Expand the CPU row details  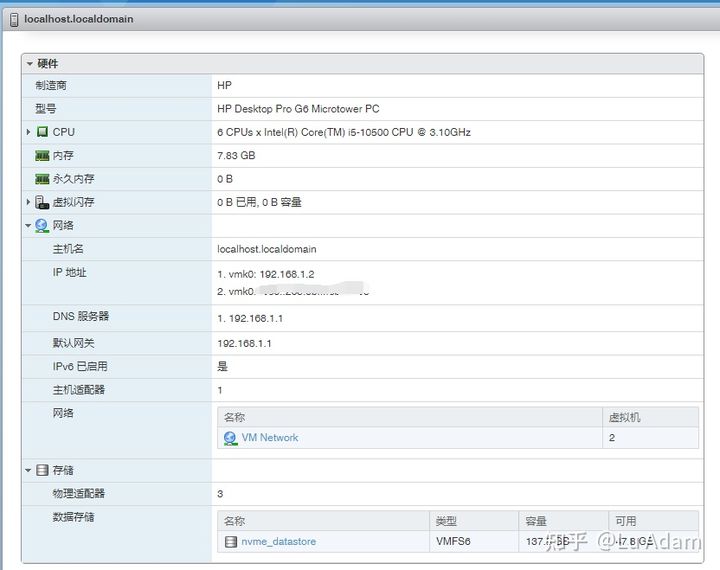point(28,132)
